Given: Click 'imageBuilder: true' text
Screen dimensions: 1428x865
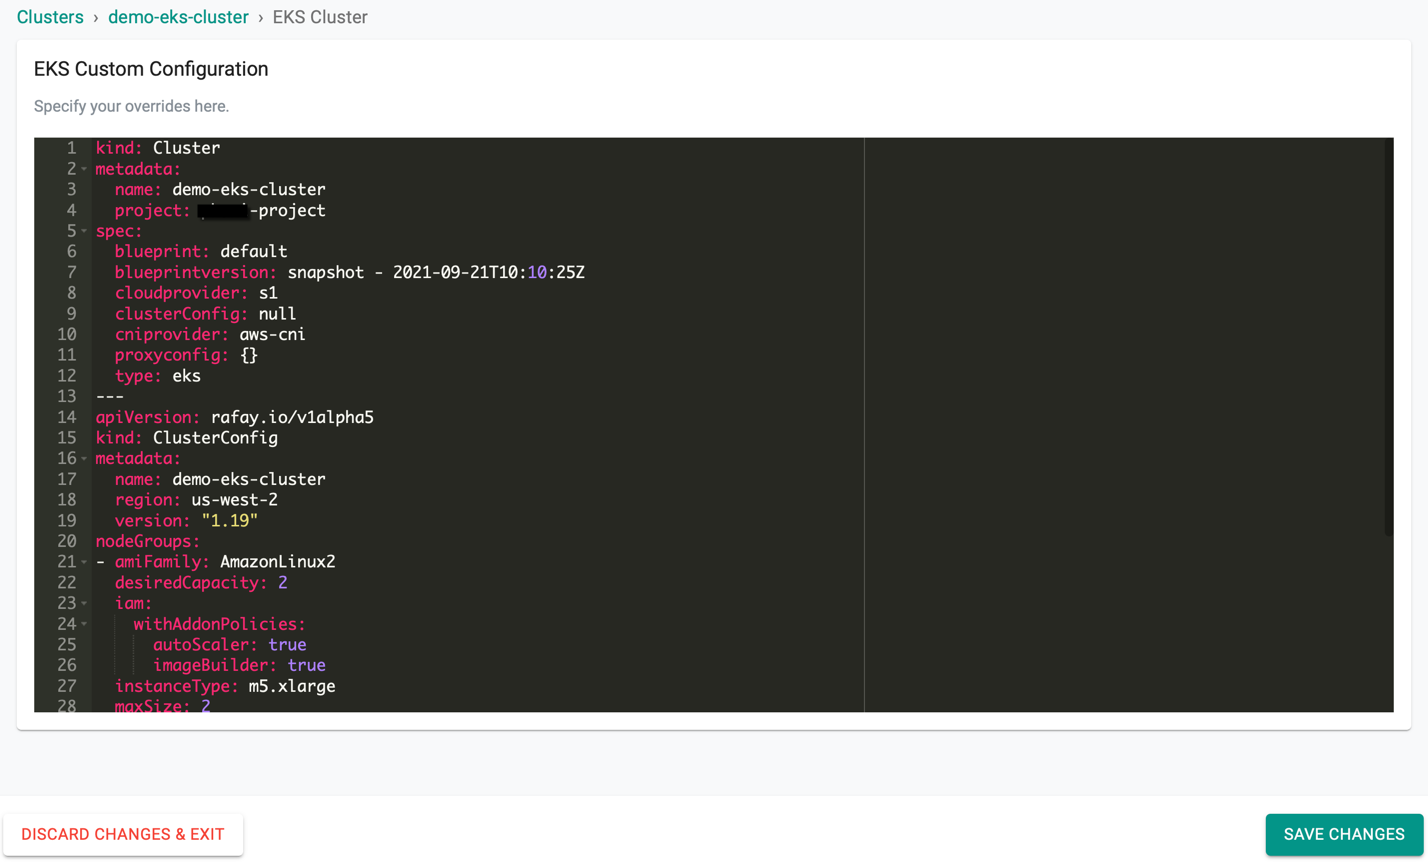Looking at the screenshot, I should 240,666.
